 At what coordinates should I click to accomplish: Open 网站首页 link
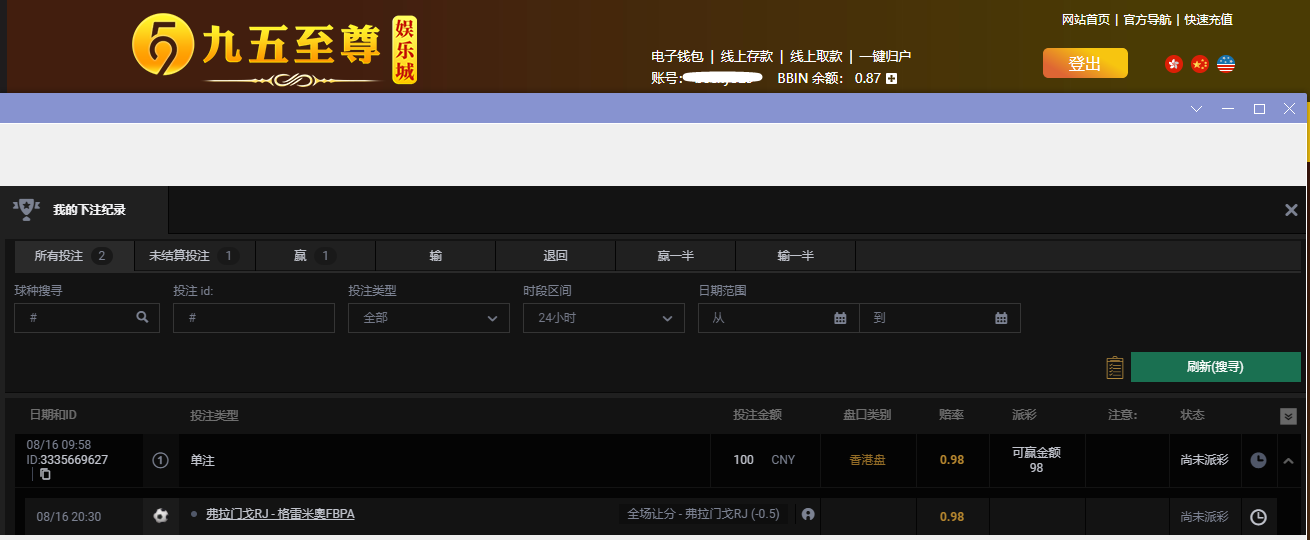tap(1086, 20)
